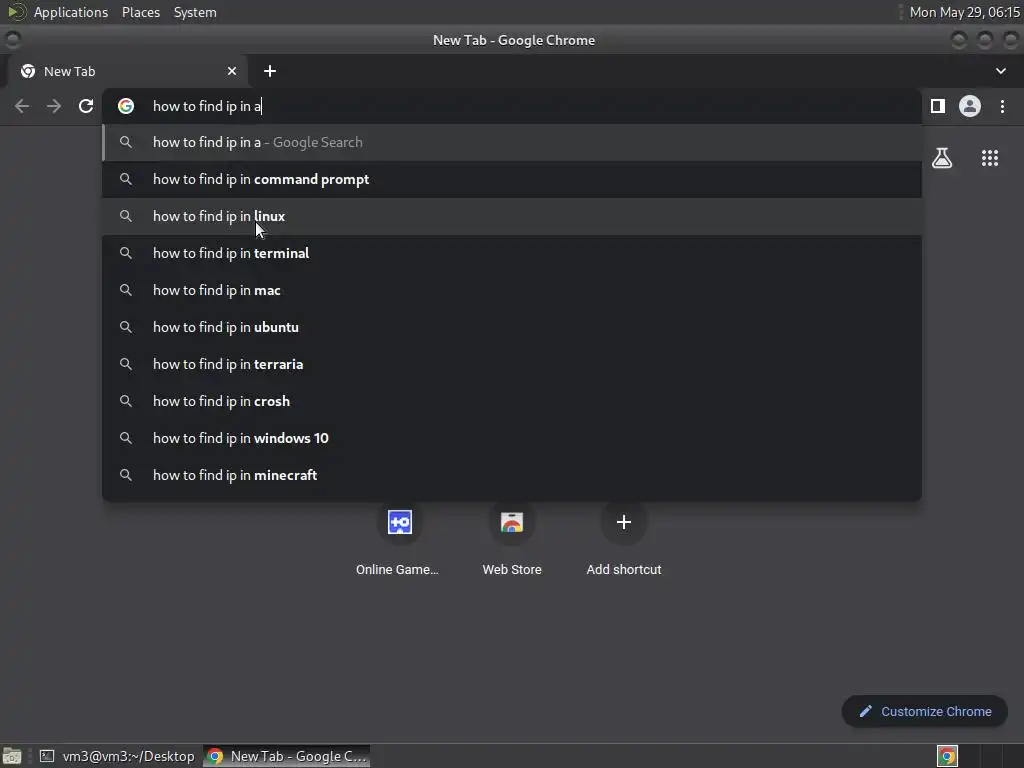Close the New Tab tab

point(232,71)
